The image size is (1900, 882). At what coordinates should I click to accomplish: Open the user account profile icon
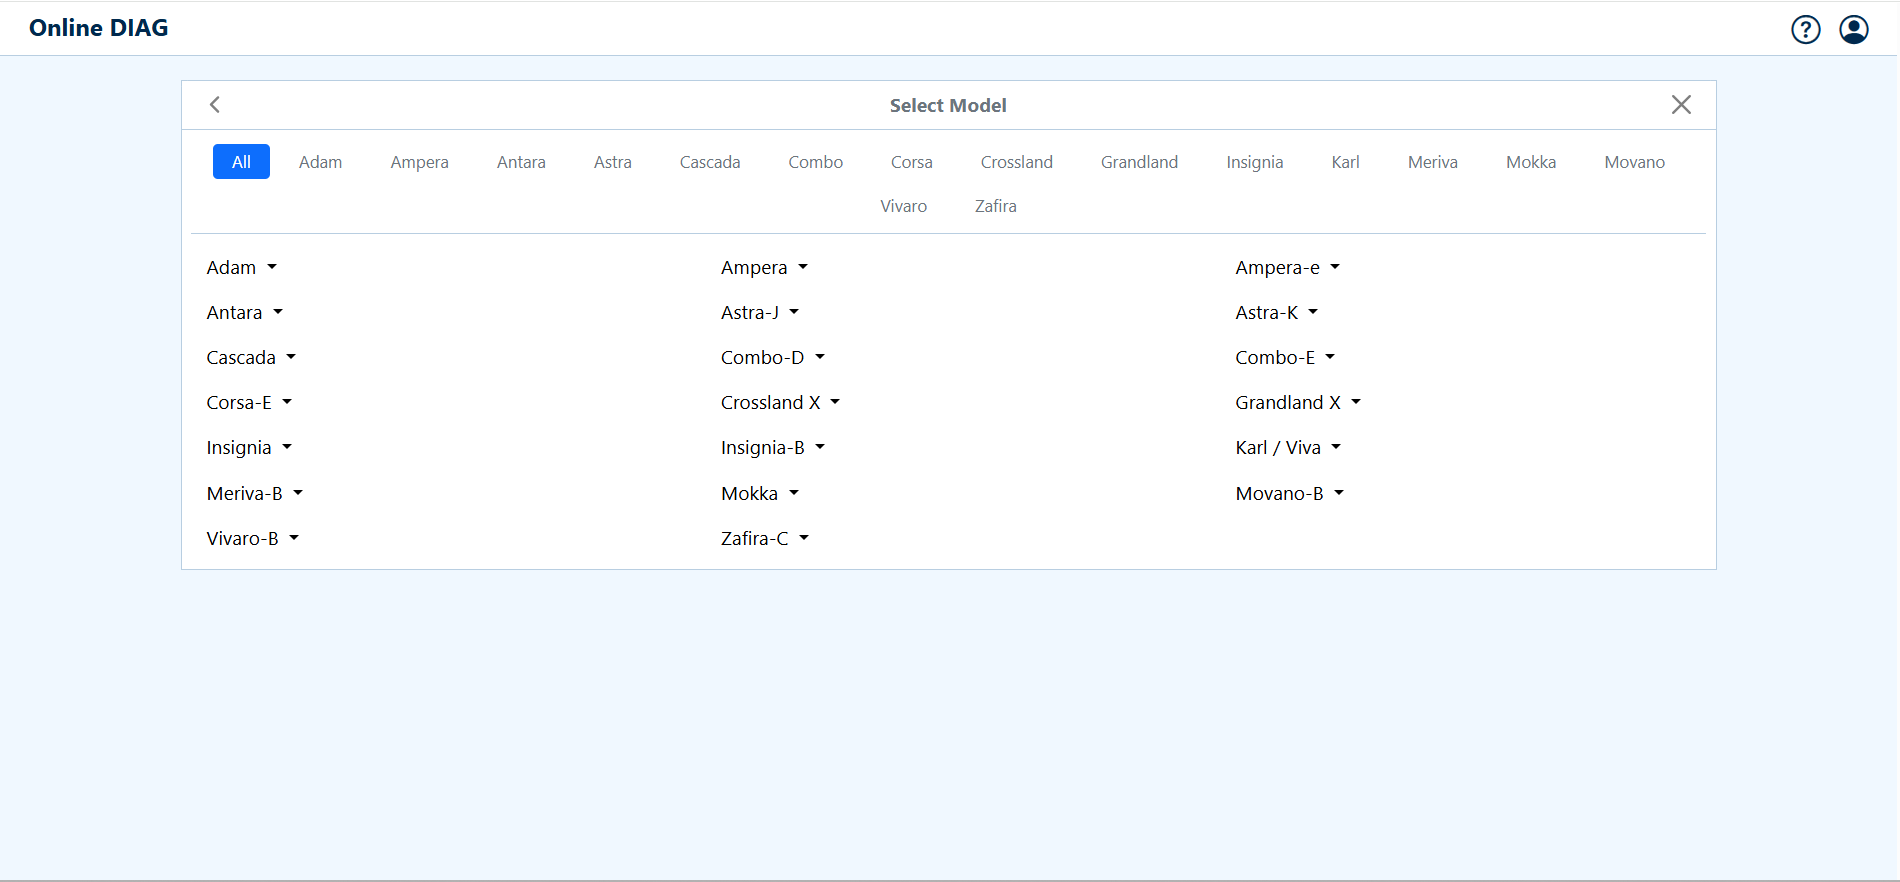click(x=1853, y=30)
